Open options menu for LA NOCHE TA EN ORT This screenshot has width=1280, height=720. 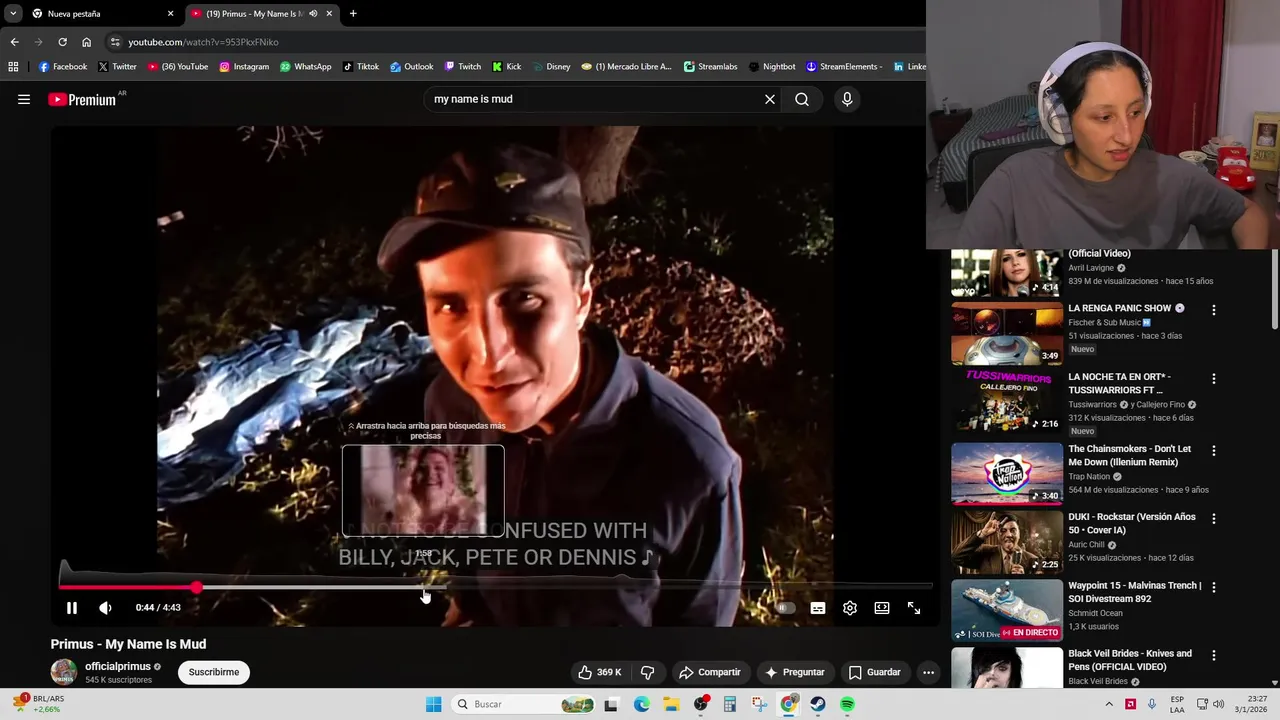click(x=1214, y=379)
